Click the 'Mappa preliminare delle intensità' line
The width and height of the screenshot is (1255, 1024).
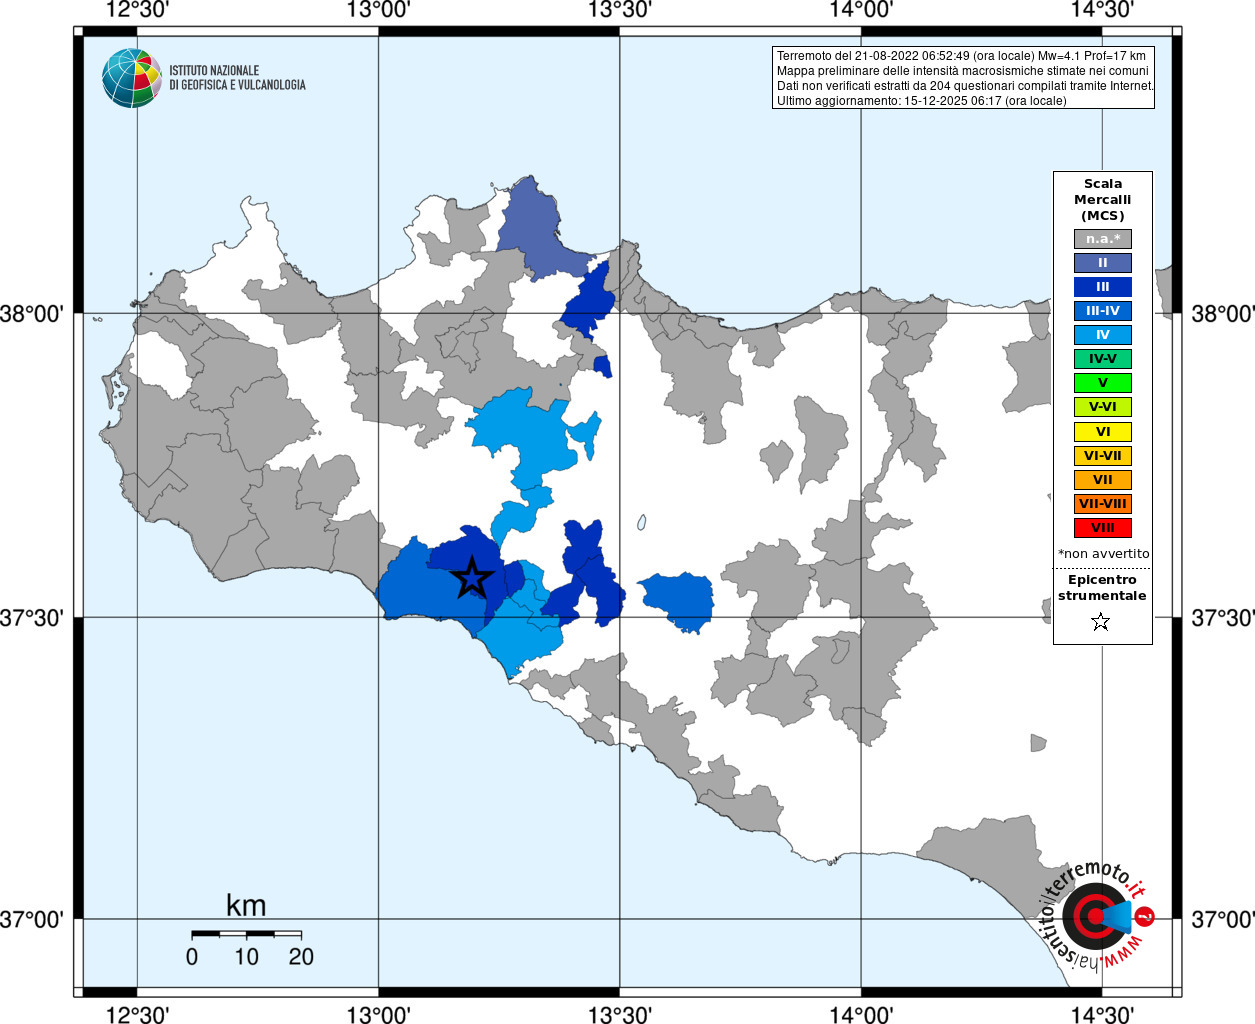click(963, 71)
